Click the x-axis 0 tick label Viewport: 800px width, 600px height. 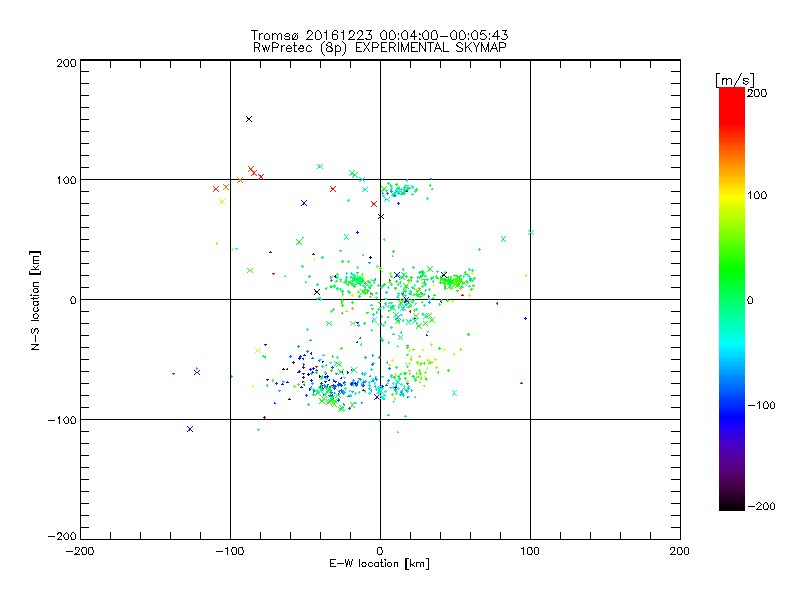380,550
